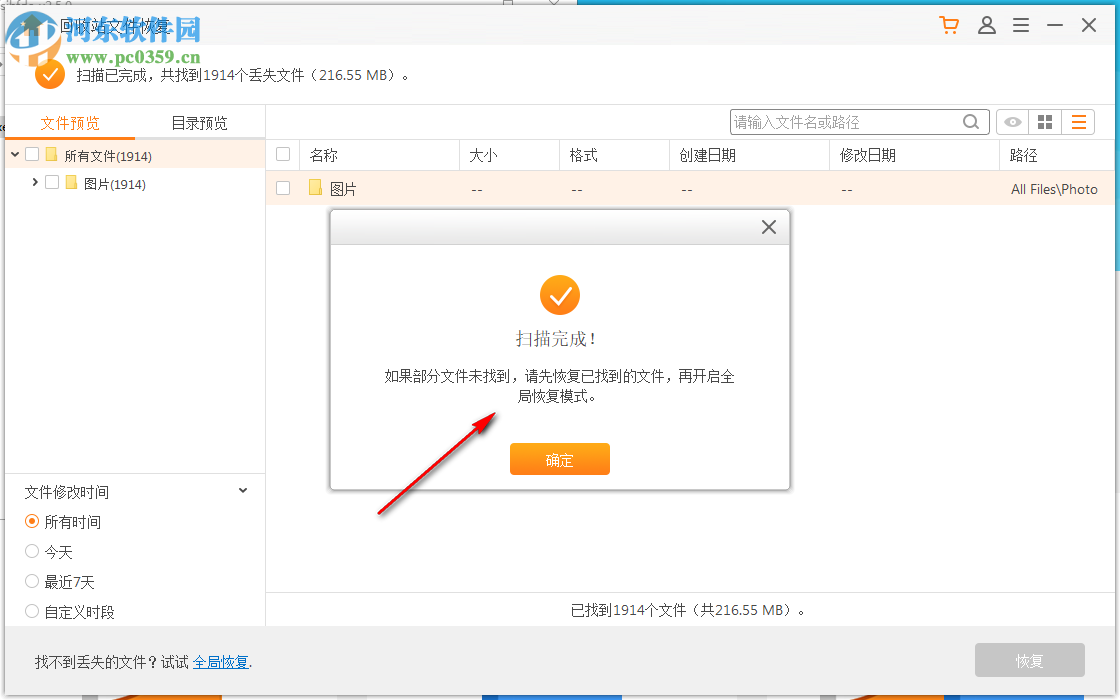The width and height of the screenshot is (1120, 700).
Task: Toggle the preview eye icon
Action: click(x=1012, y=121)
